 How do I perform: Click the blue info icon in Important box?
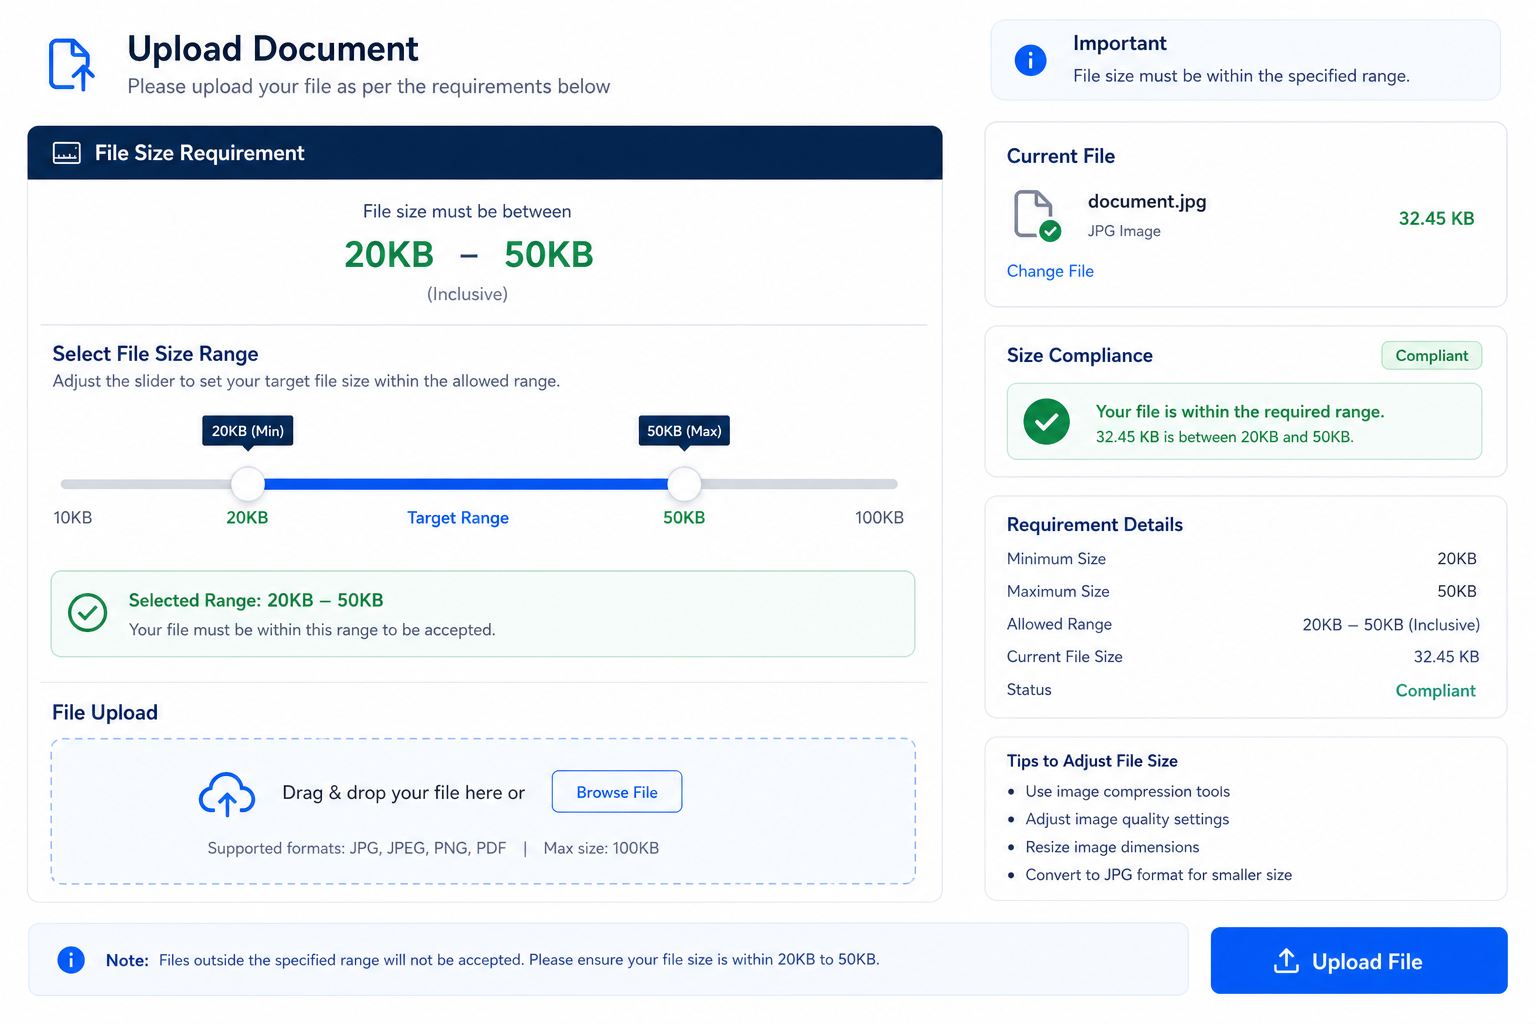(1030, 60)
